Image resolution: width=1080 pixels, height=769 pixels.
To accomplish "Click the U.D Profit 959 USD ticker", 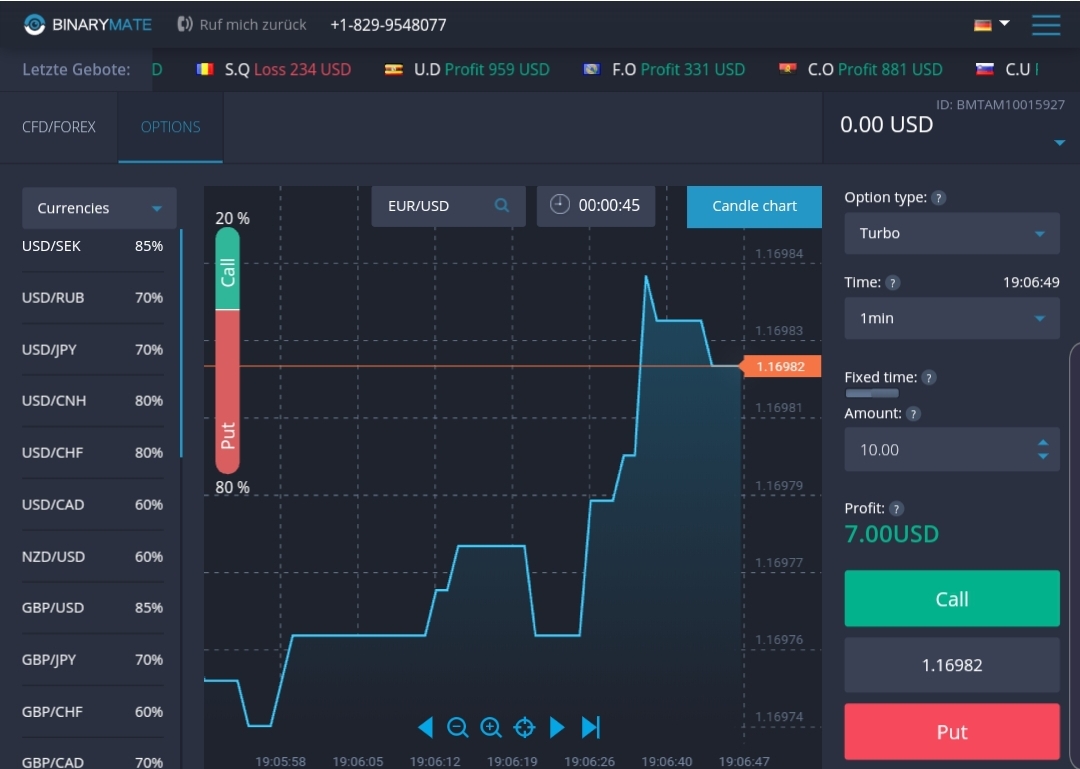I will [467, 70].
